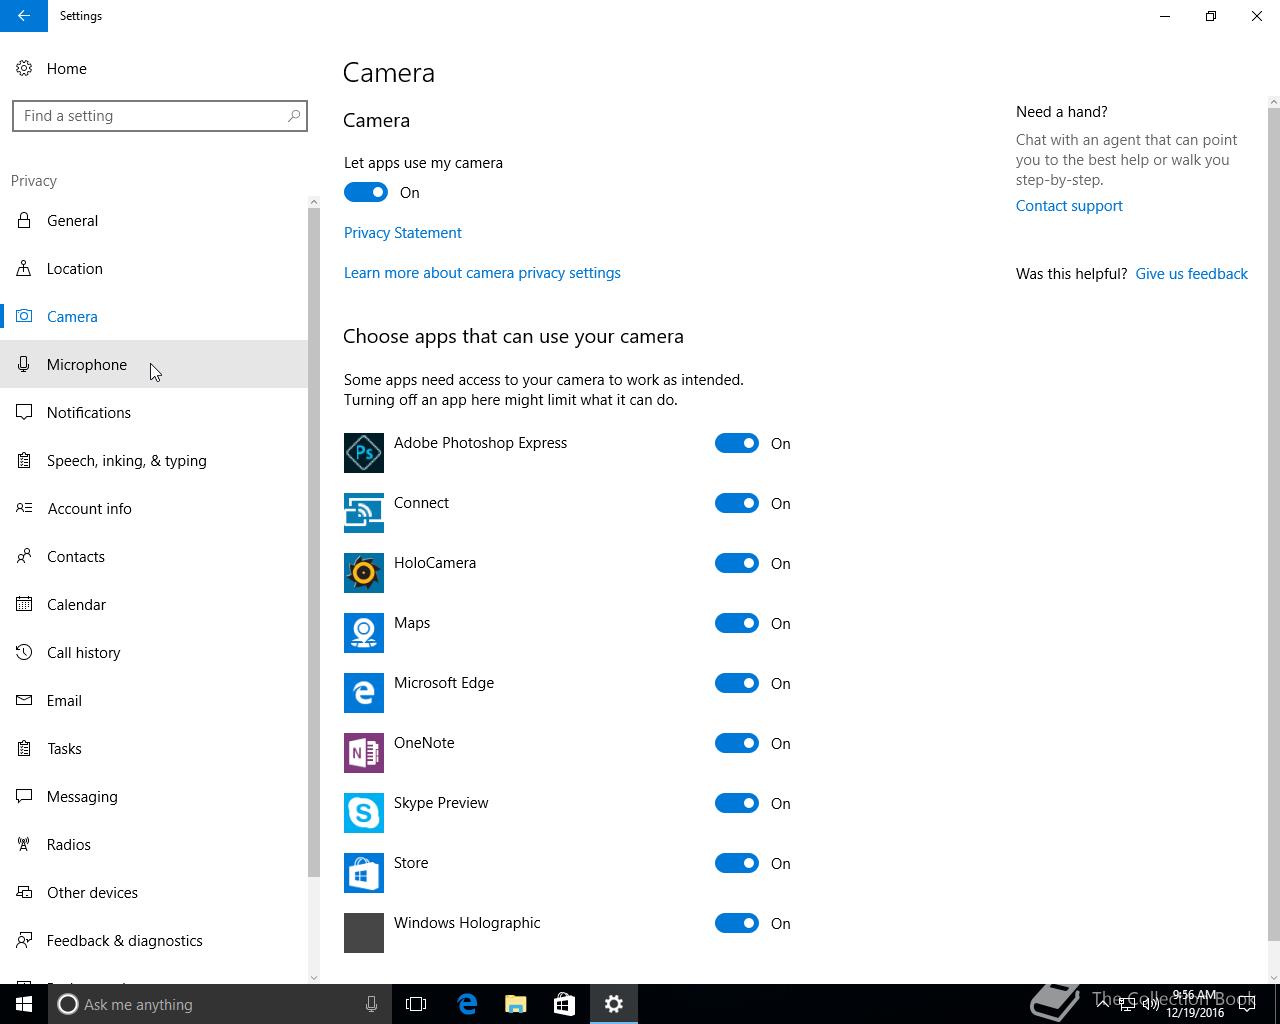Viewport: 1280px width, 1024px height.
Task: Open the Microphone privacy page
Action: 154,364
